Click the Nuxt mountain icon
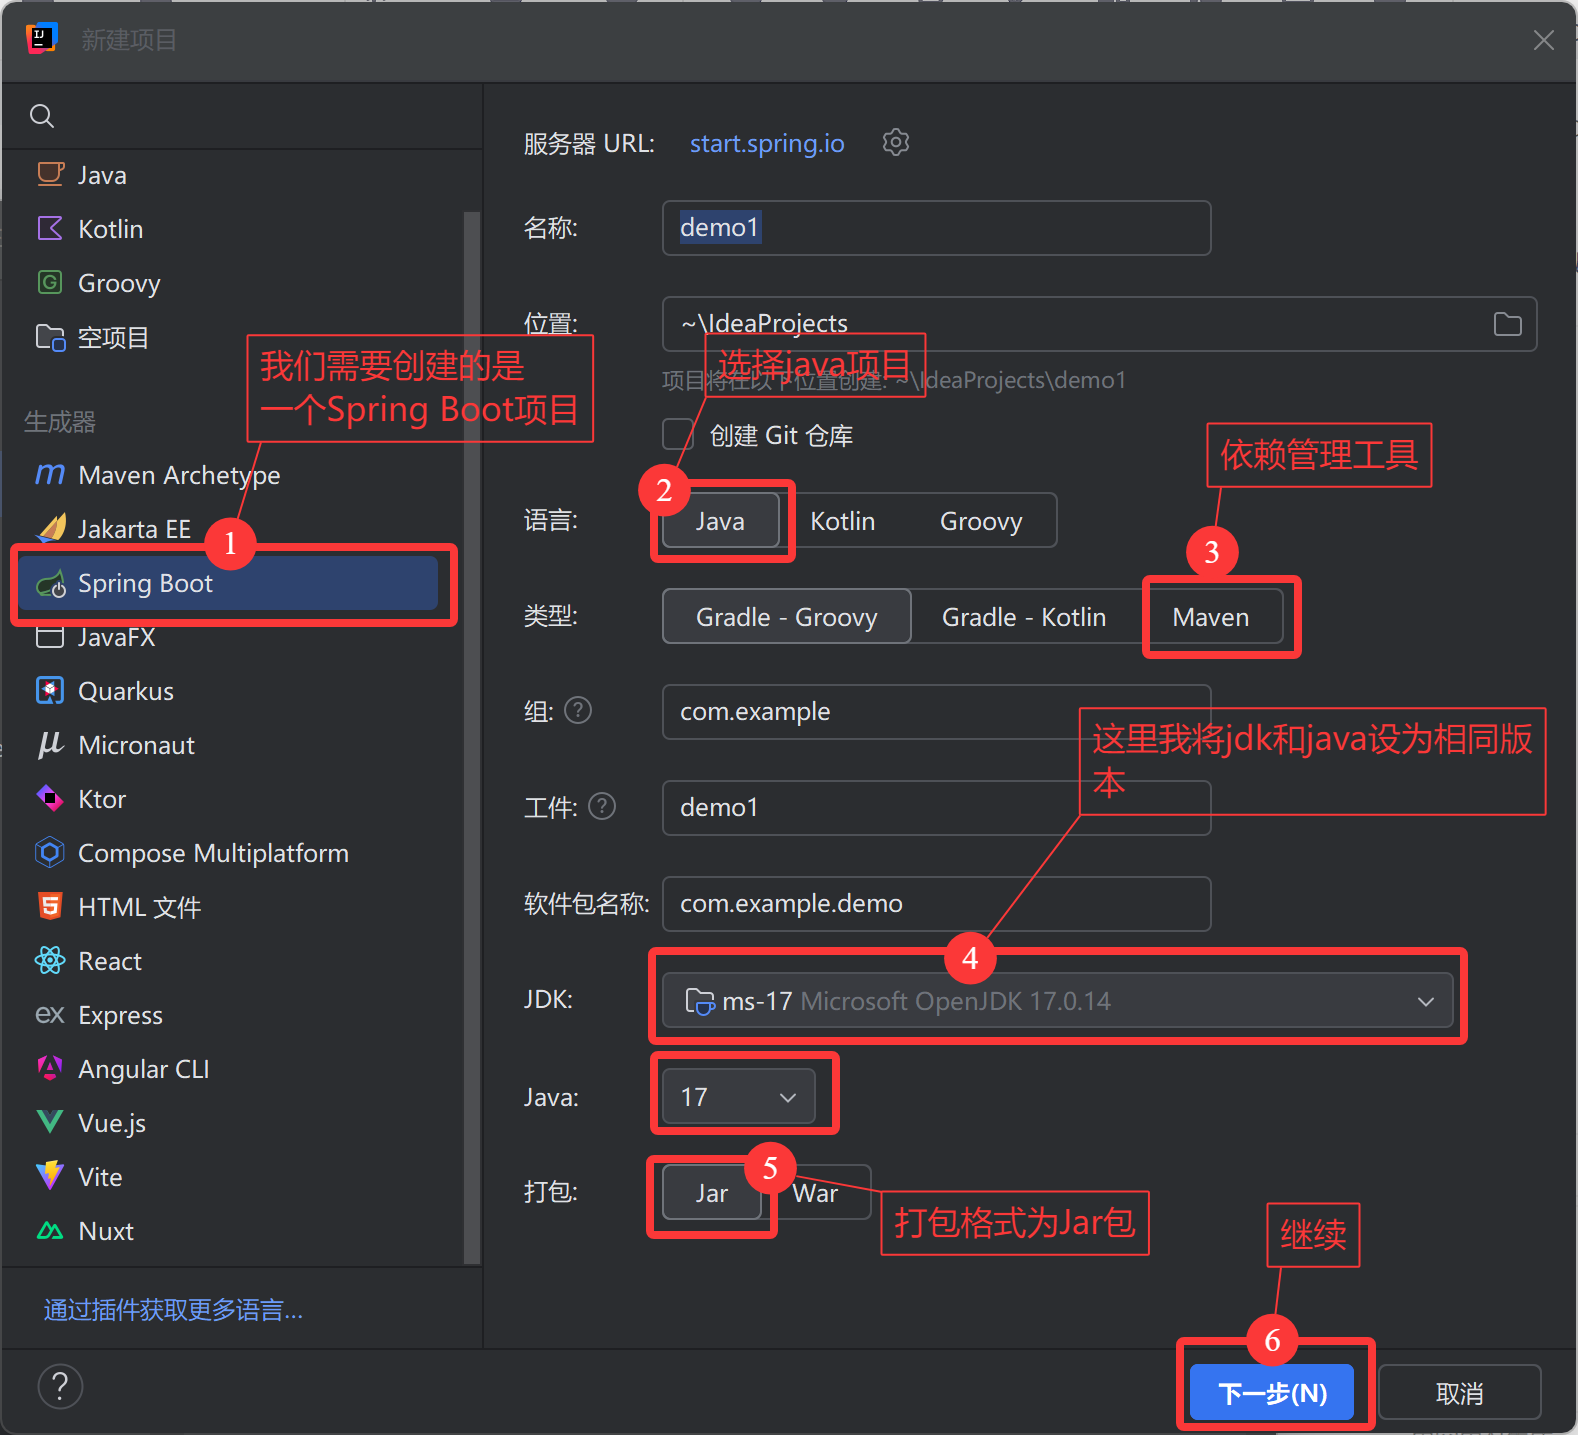The height and width of the screenshot is (1435, 1578). [50, 1230]
